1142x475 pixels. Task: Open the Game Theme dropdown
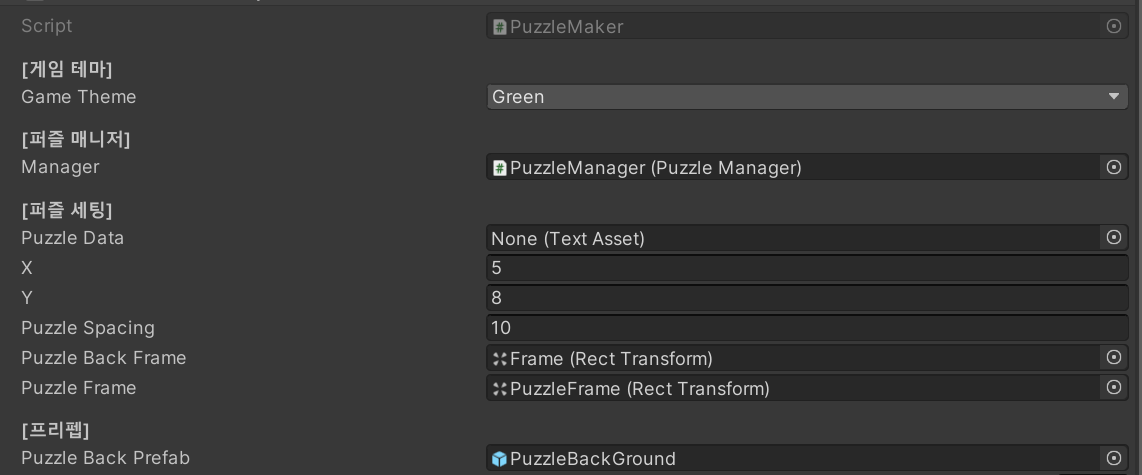(807, 97)
